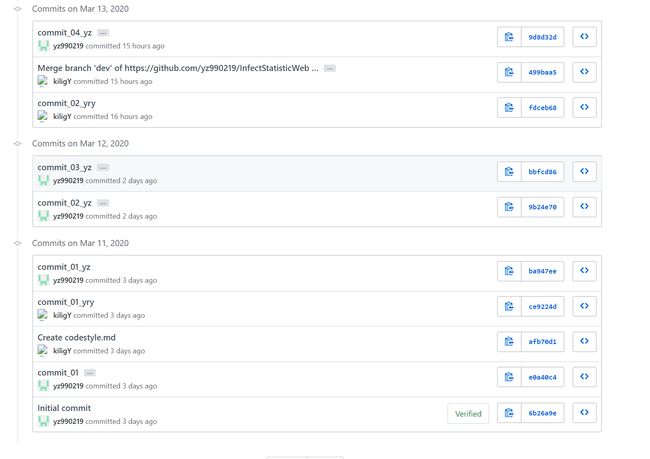650x459 pixels.
Task: Open killigY profile on commit_02_yry row
Action: click(62, 117)
